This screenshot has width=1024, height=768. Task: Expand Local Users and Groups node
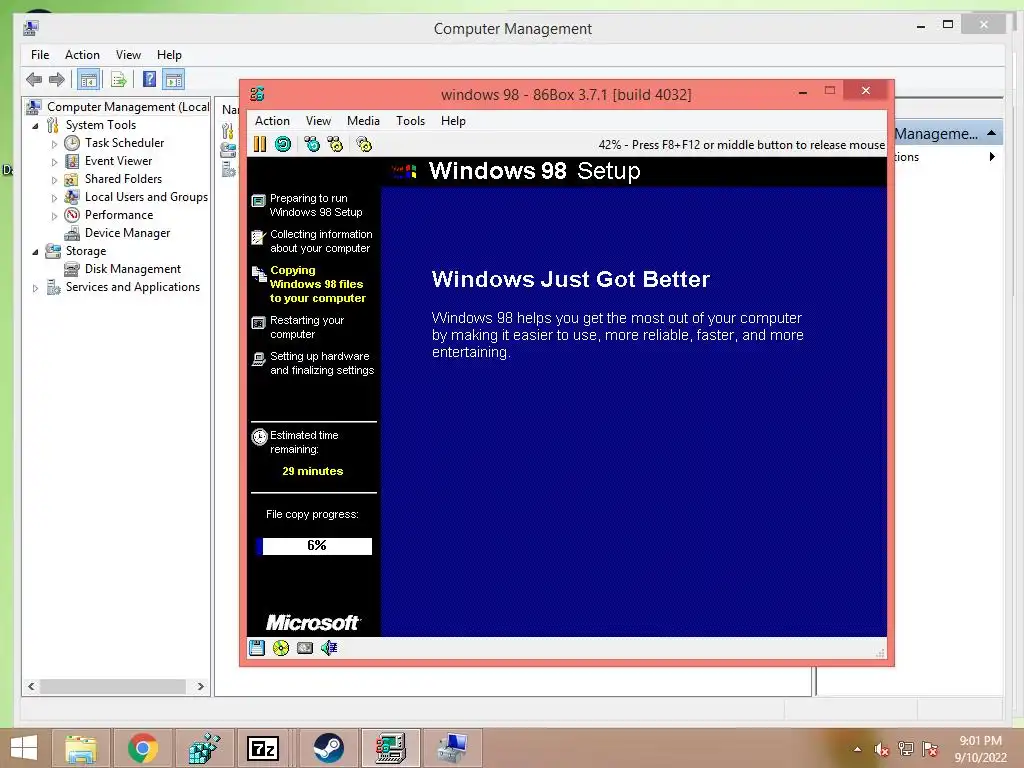(x=54, y=197)
